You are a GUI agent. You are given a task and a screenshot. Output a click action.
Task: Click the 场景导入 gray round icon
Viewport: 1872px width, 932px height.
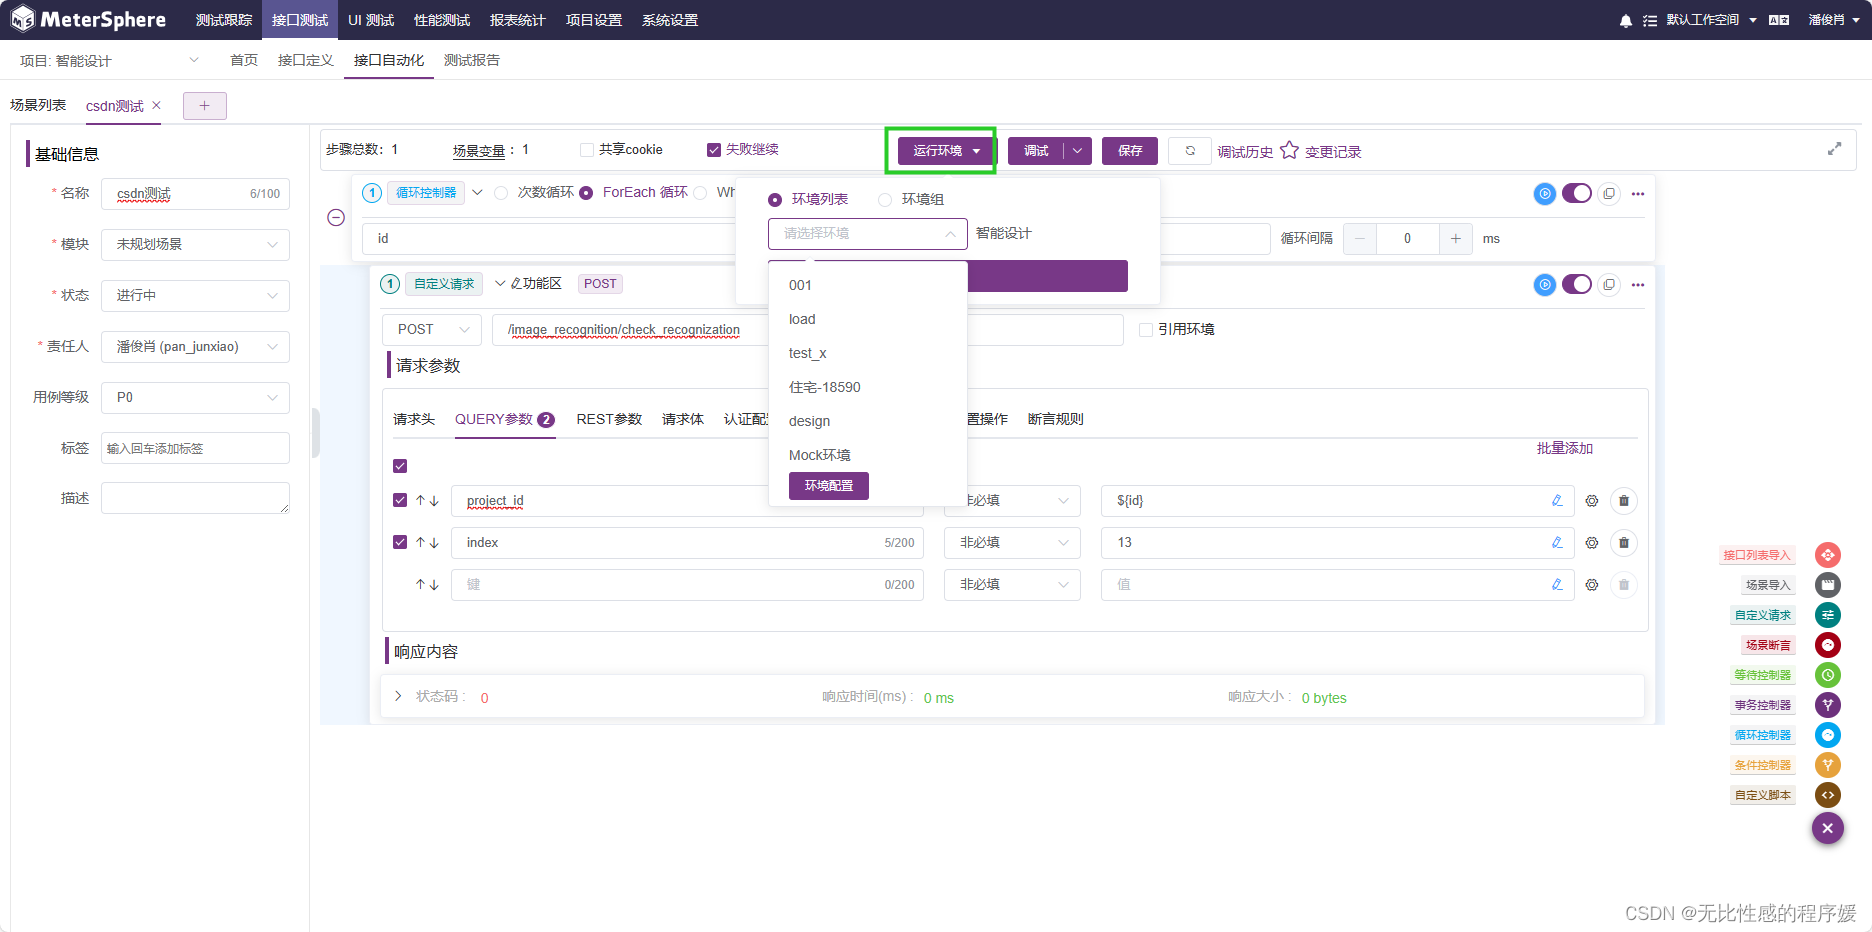point(1828,585)
